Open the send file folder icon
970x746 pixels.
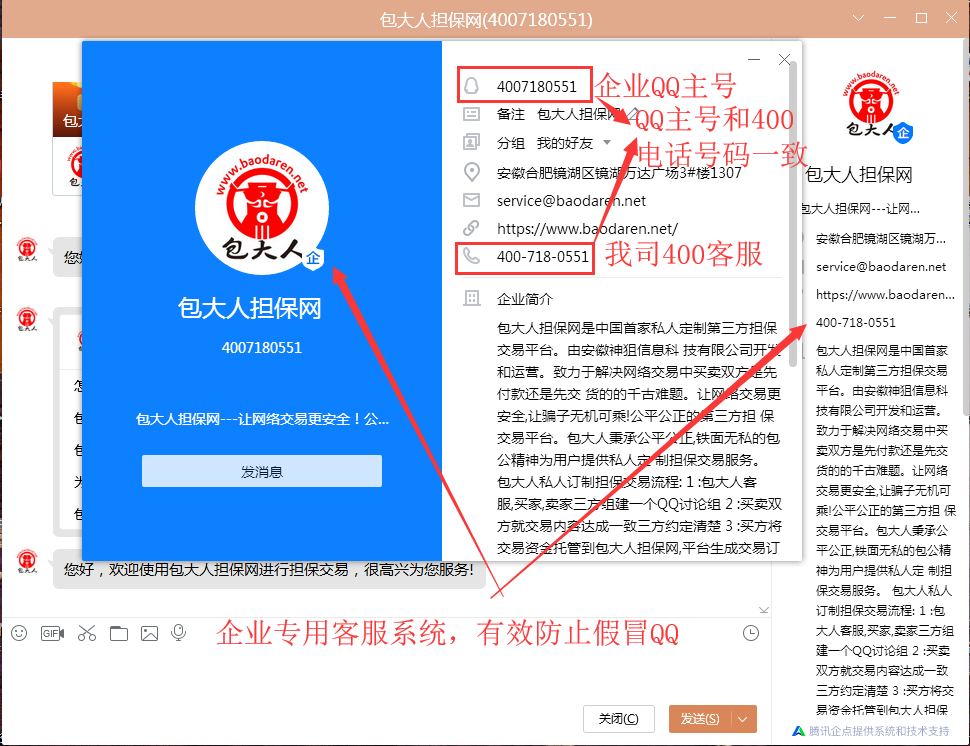coord(117,633)
